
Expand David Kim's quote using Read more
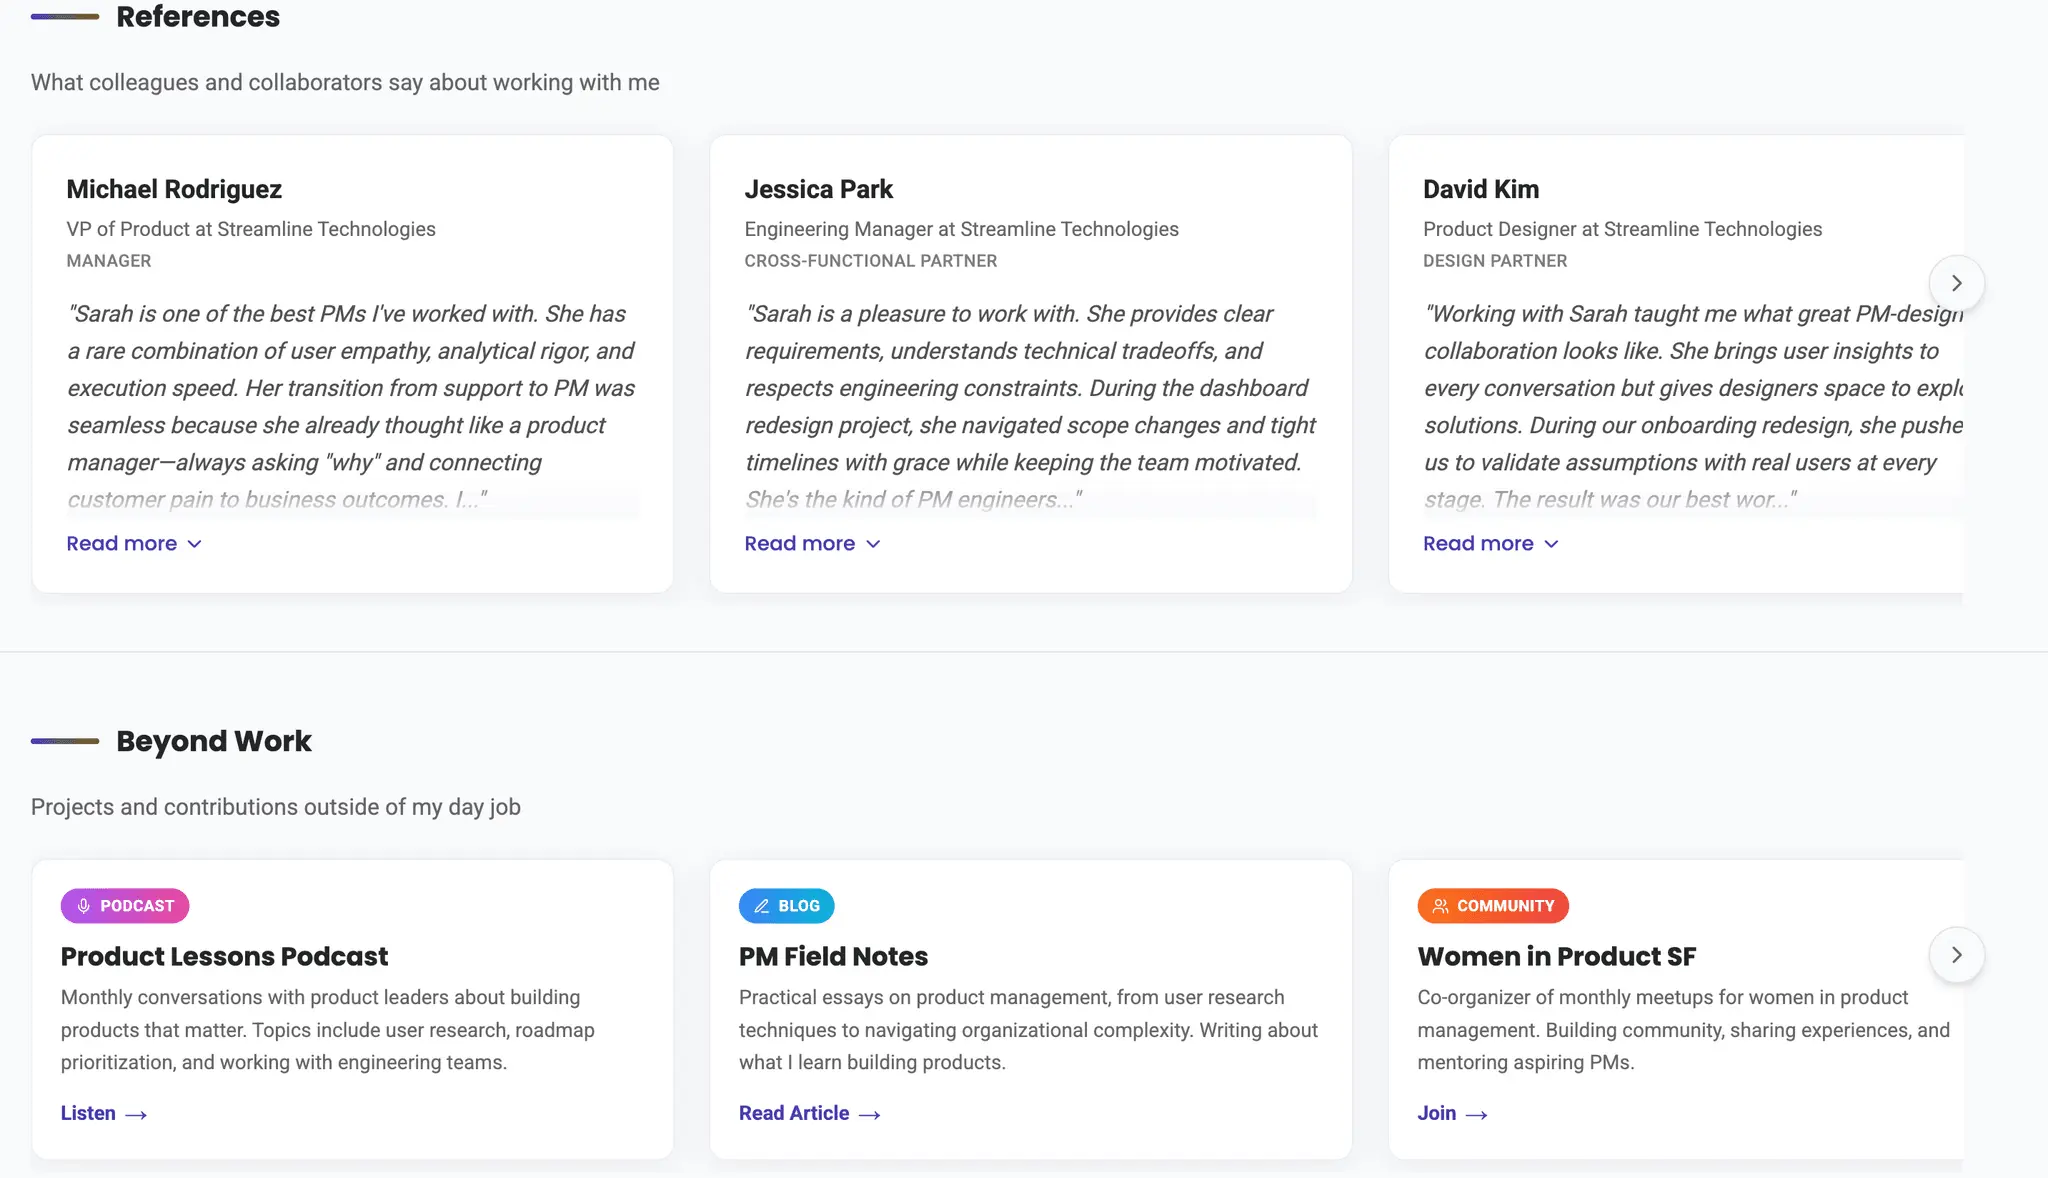[x=1490, y=543]
